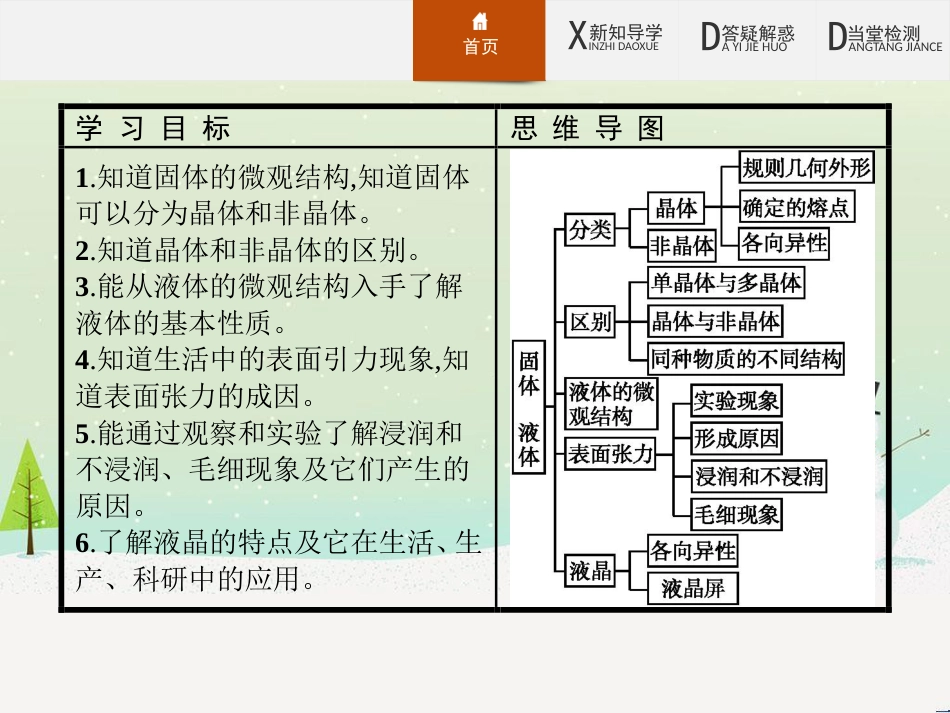Click the 同种物质的不同结构 box

click(746, 359)
